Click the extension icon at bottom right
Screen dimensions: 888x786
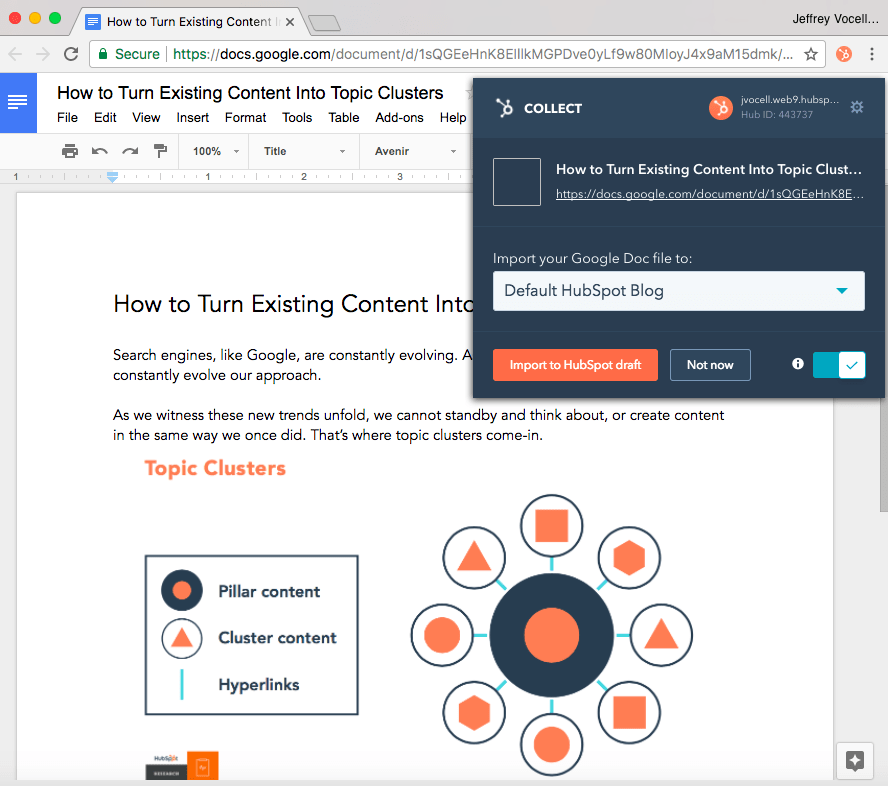tap(855, 761)
